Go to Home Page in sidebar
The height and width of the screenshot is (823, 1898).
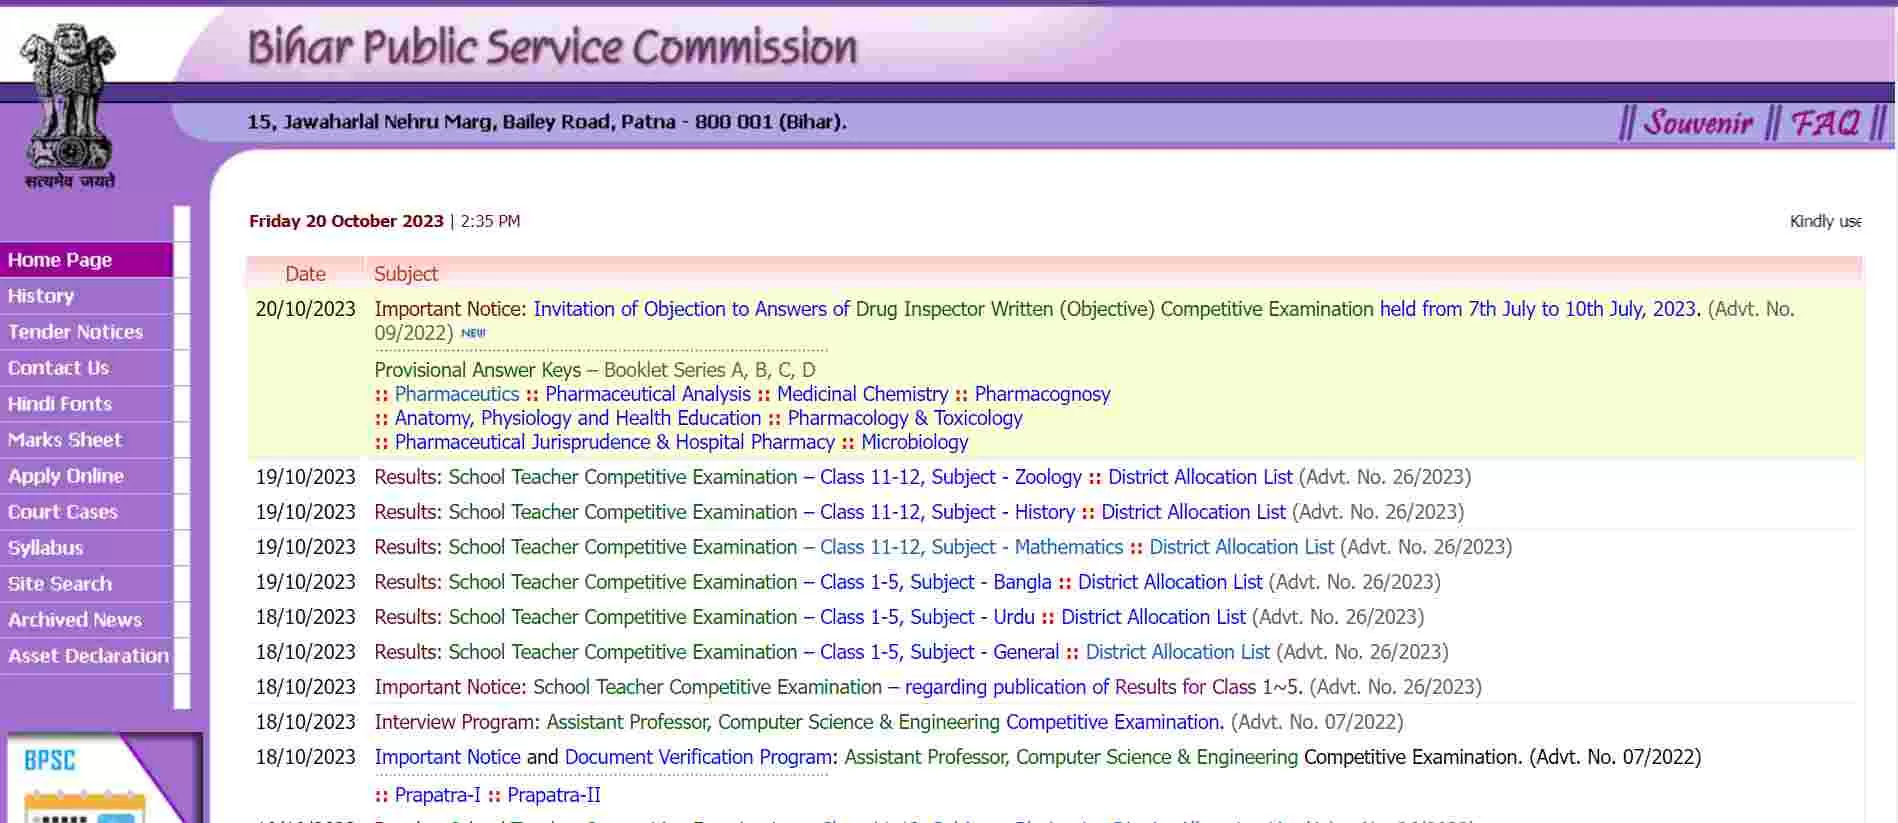[x=86, y=260]
